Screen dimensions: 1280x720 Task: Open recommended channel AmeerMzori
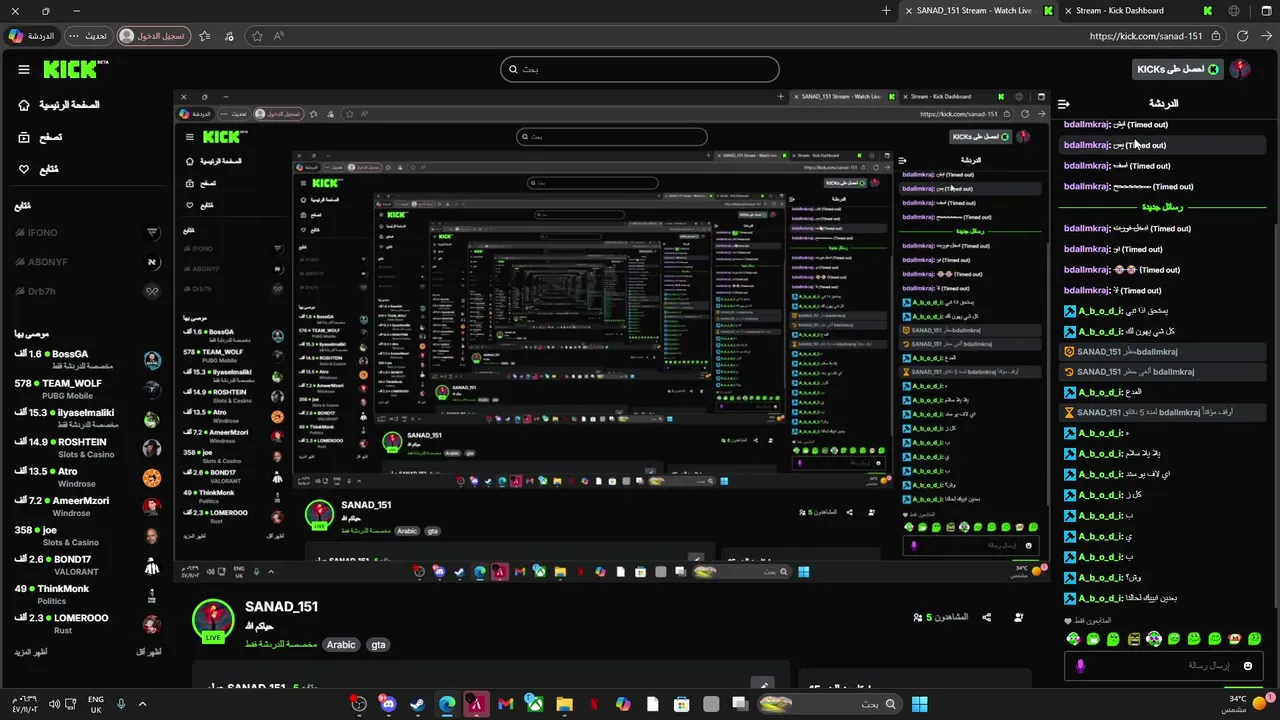tap(87, 506)
